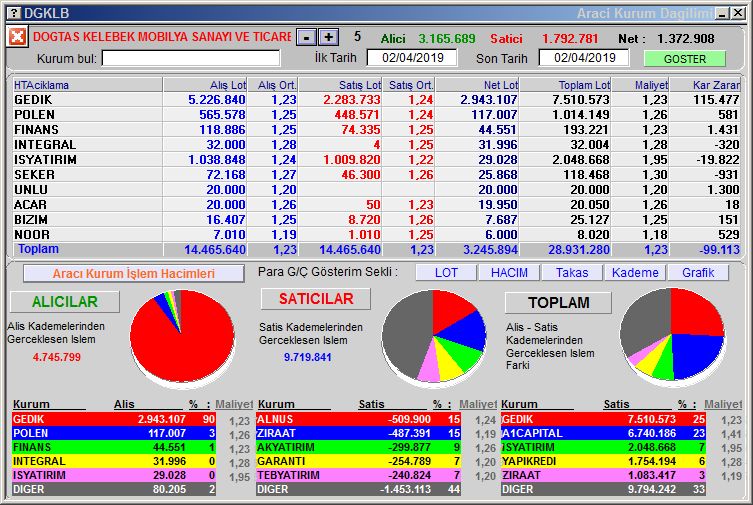Viewport: 753px width, 505px height.
Task: Click yellow INTEGRAL row in buyers list
Action: (x=114, y=461)
